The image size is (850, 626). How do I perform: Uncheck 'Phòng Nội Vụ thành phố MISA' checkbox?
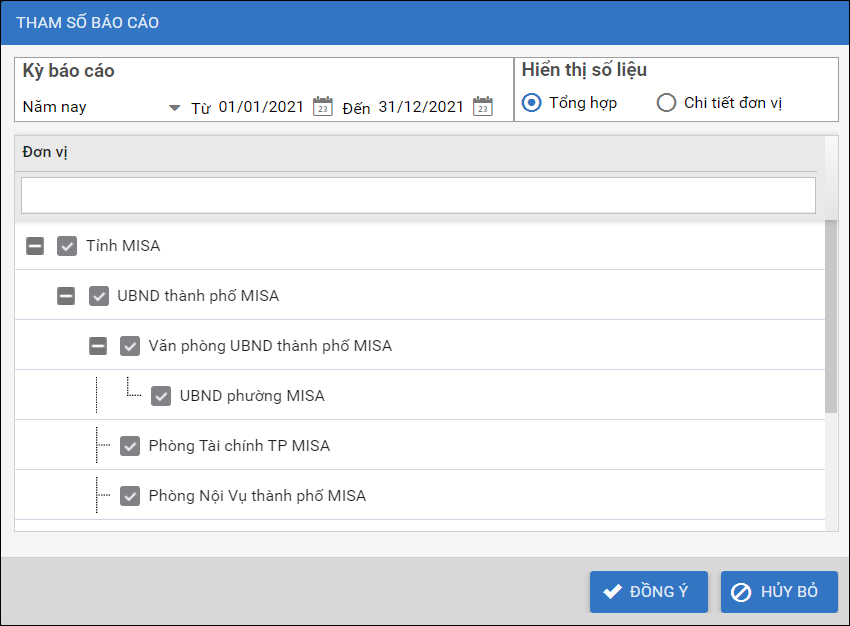click(x=130, y=496)
